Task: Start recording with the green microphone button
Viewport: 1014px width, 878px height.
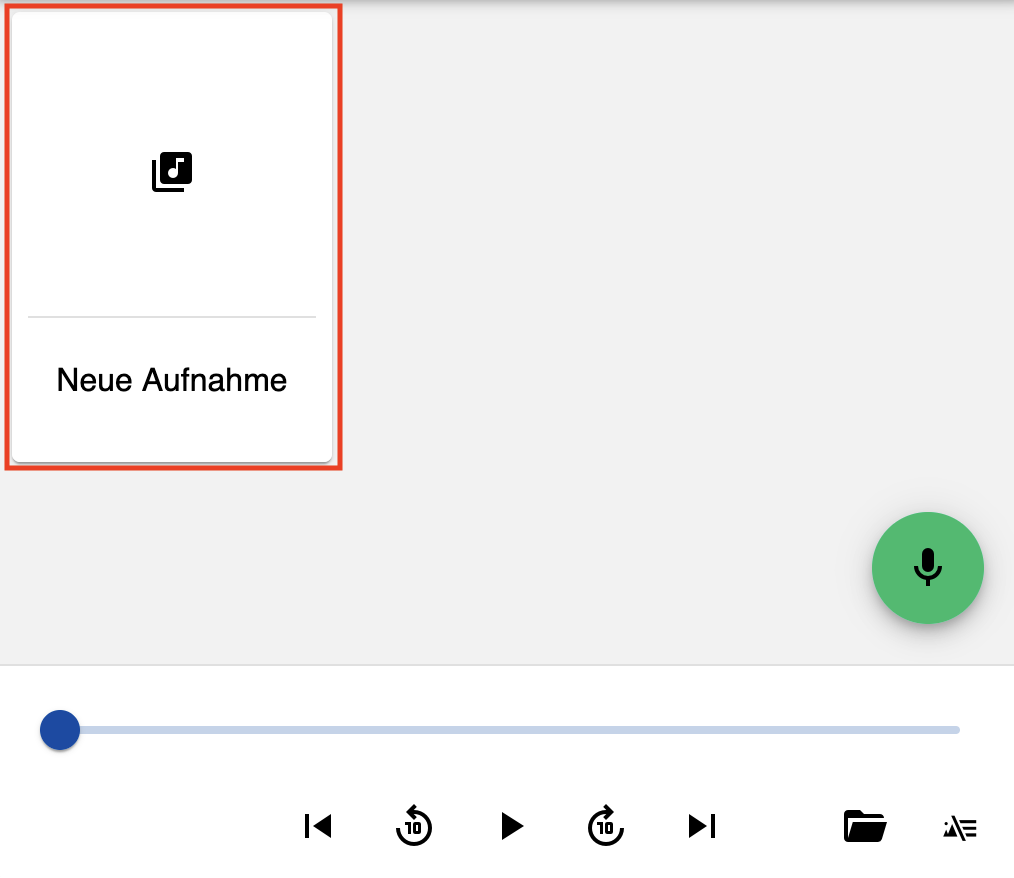Action: (x=927, y=568)
